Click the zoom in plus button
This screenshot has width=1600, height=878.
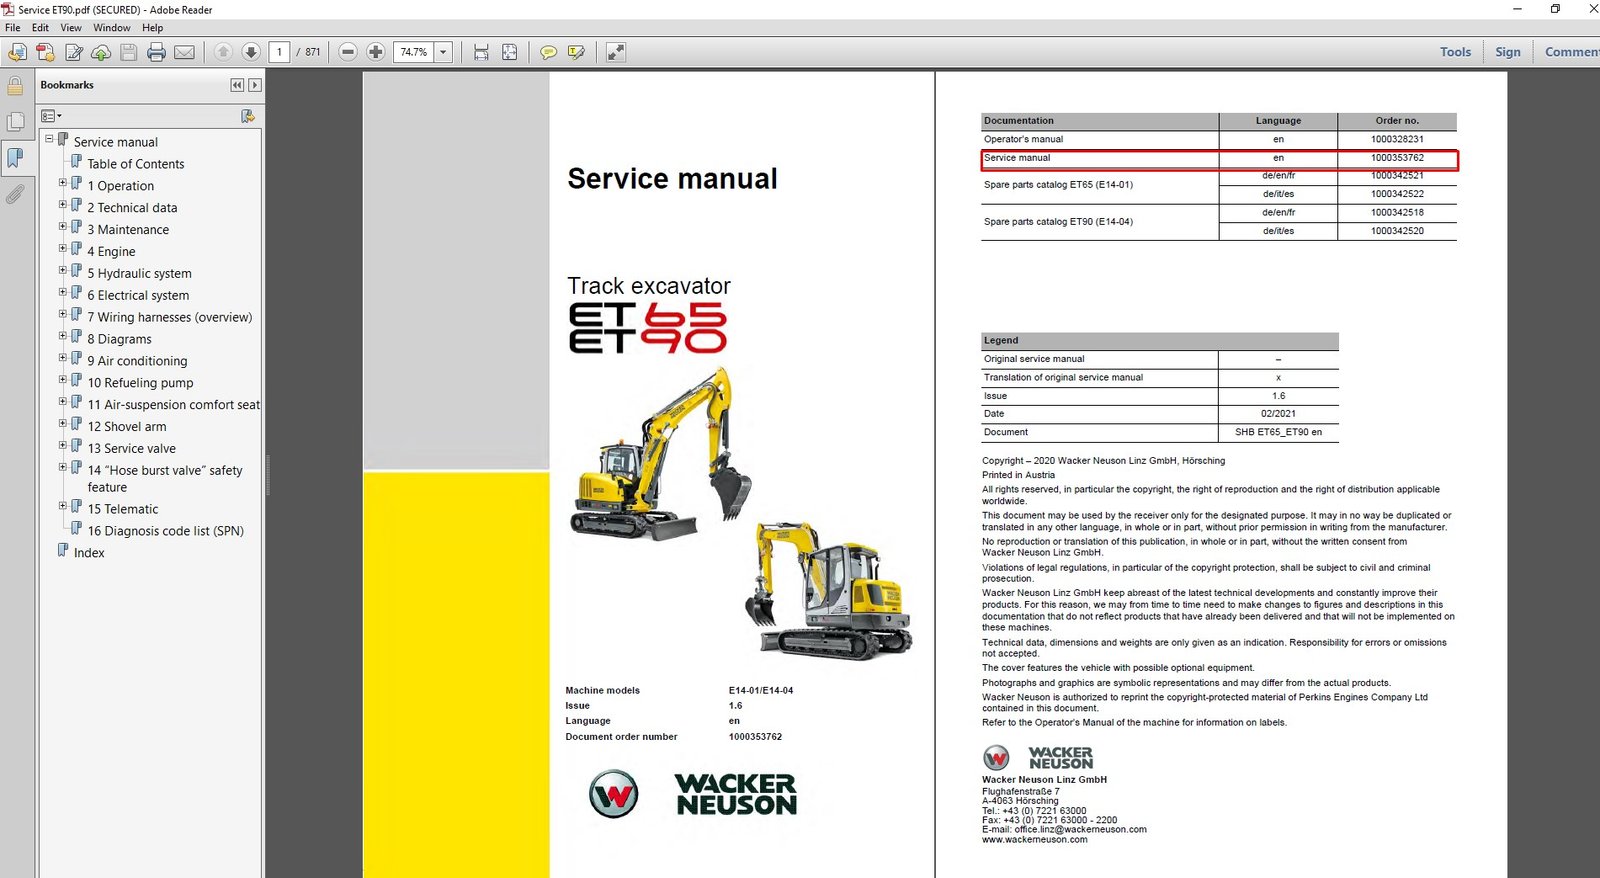[376, 52]
